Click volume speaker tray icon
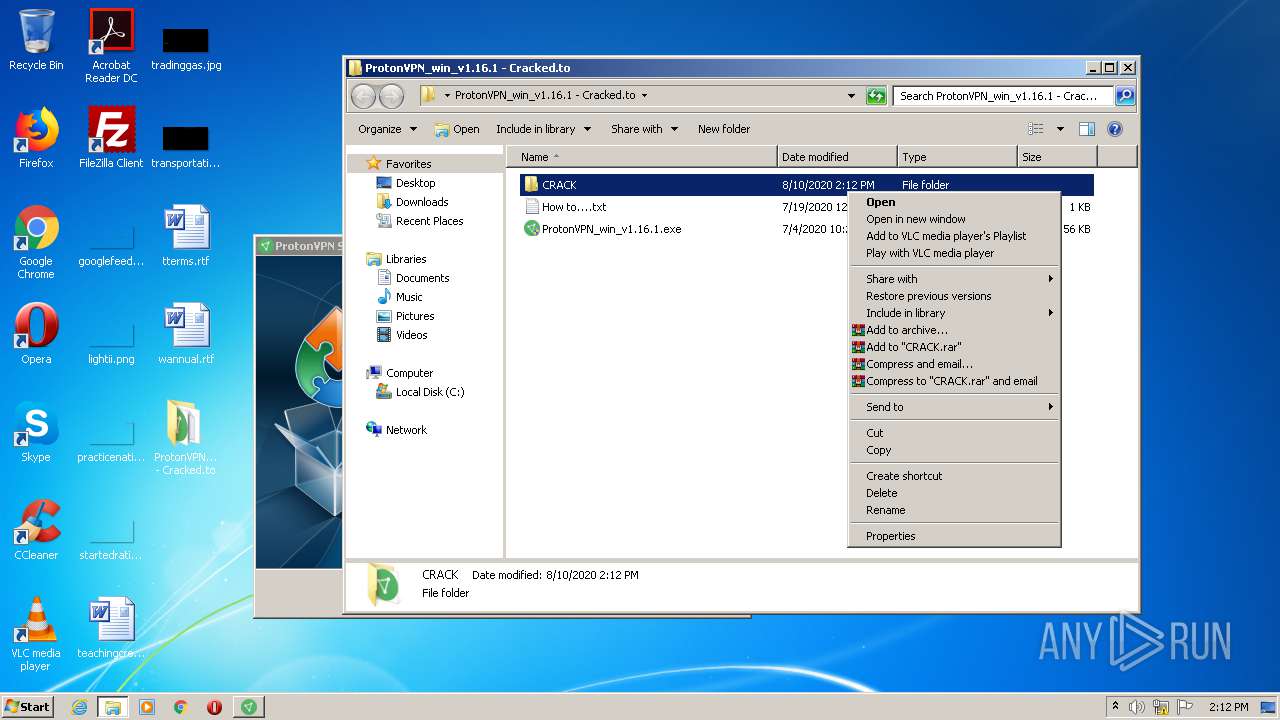Image resolution: width=1280 pixels, height=720 pixels. (x=1137, y=707)
